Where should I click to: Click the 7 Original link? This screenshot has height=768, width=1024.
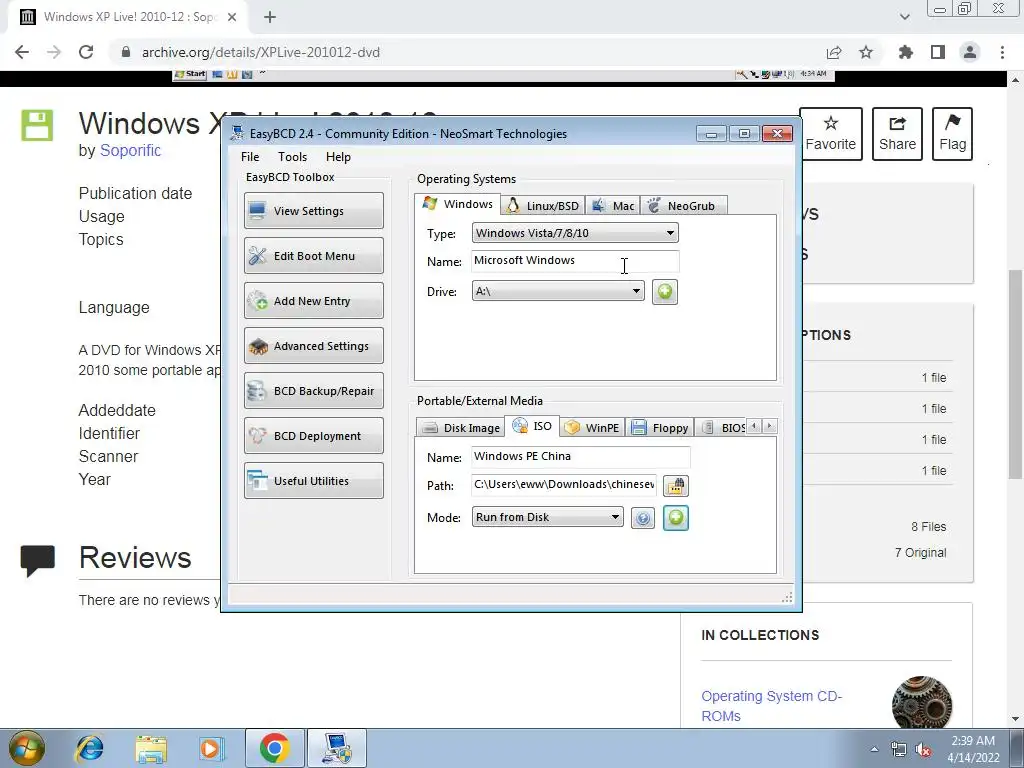pyautogui.click(x=920, y=552)
